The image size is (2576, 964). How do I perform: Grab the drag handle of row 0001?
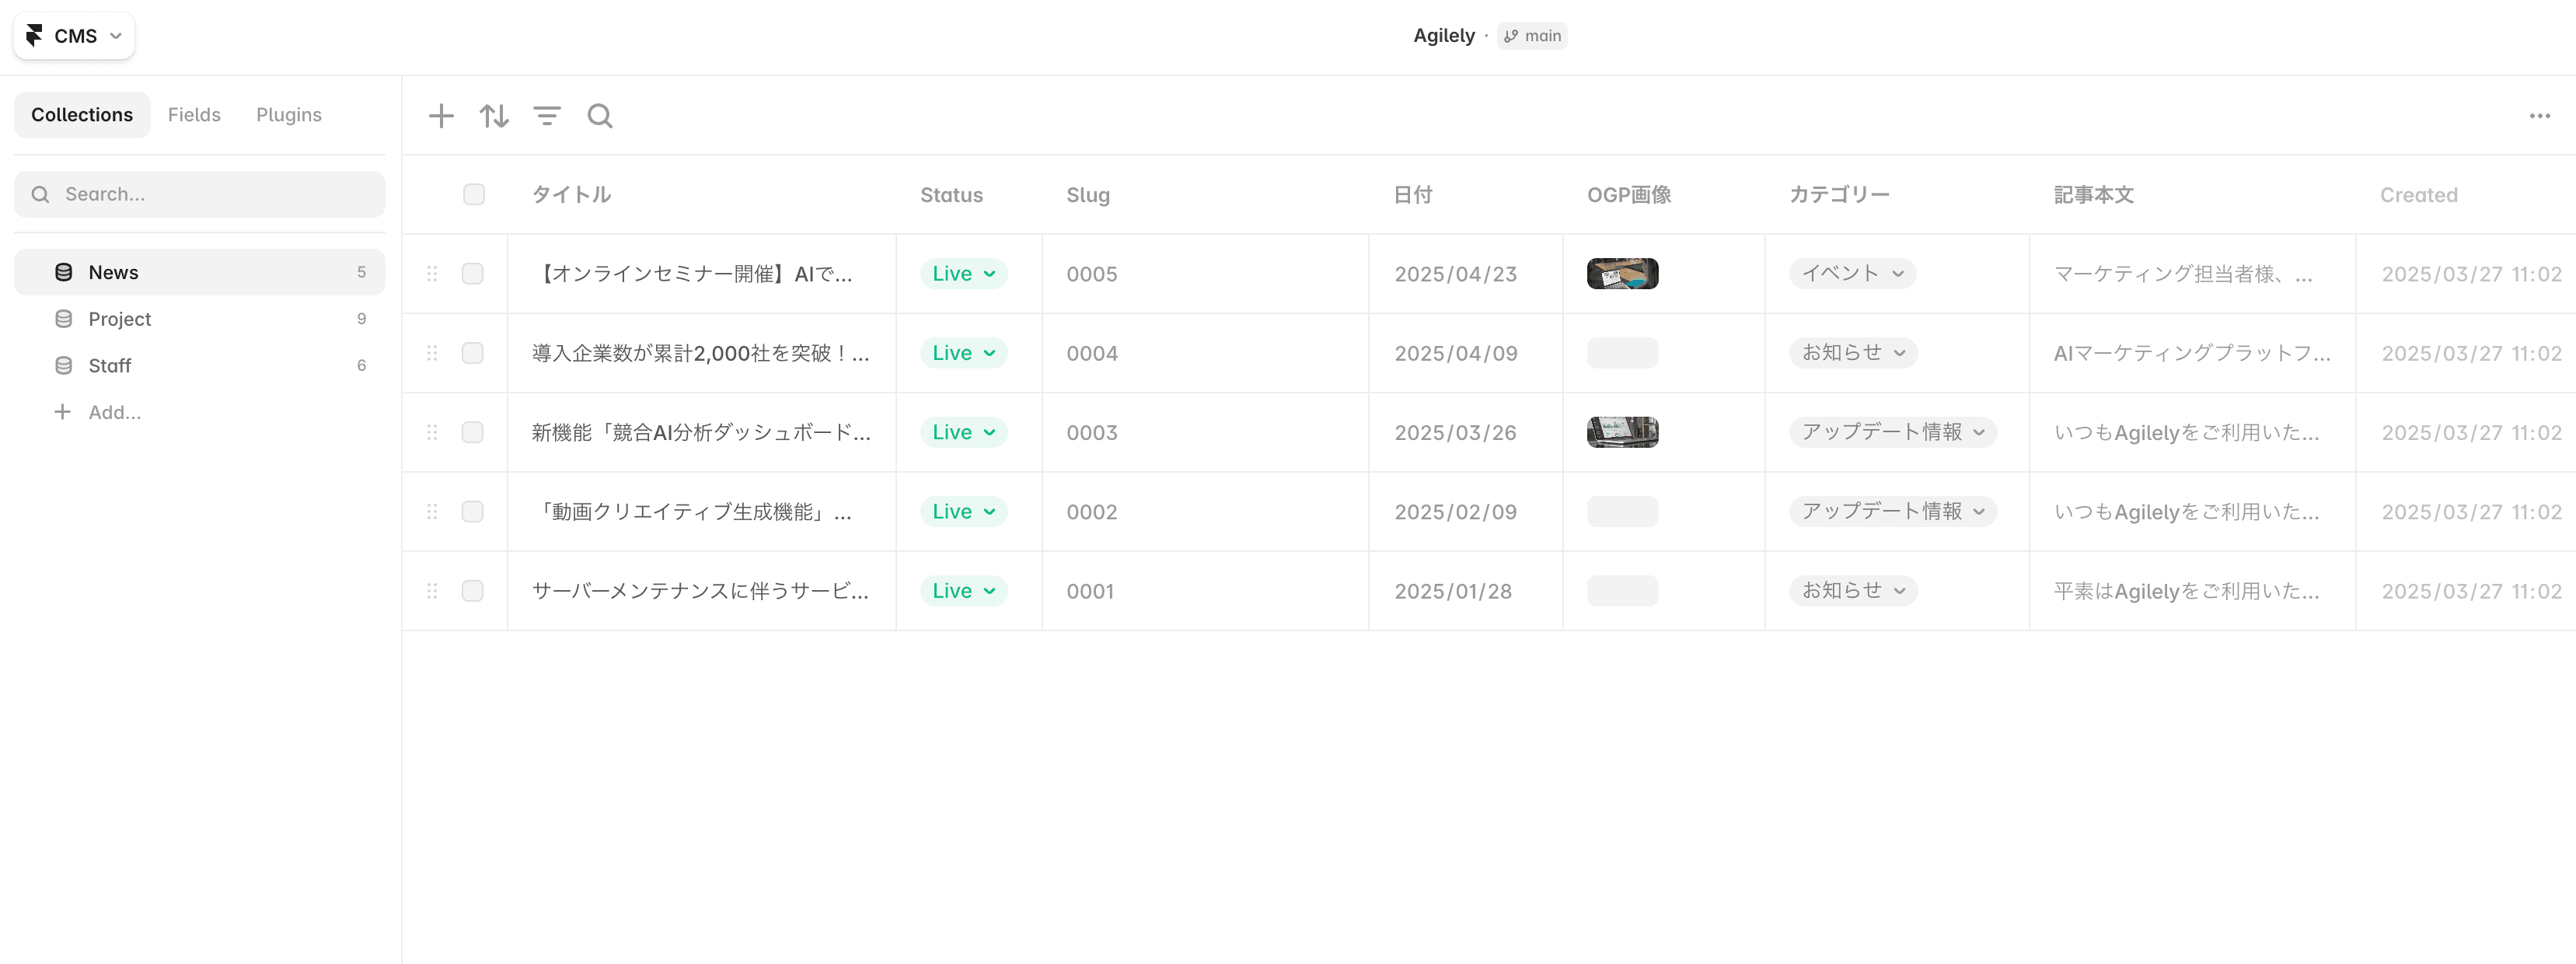432,591
